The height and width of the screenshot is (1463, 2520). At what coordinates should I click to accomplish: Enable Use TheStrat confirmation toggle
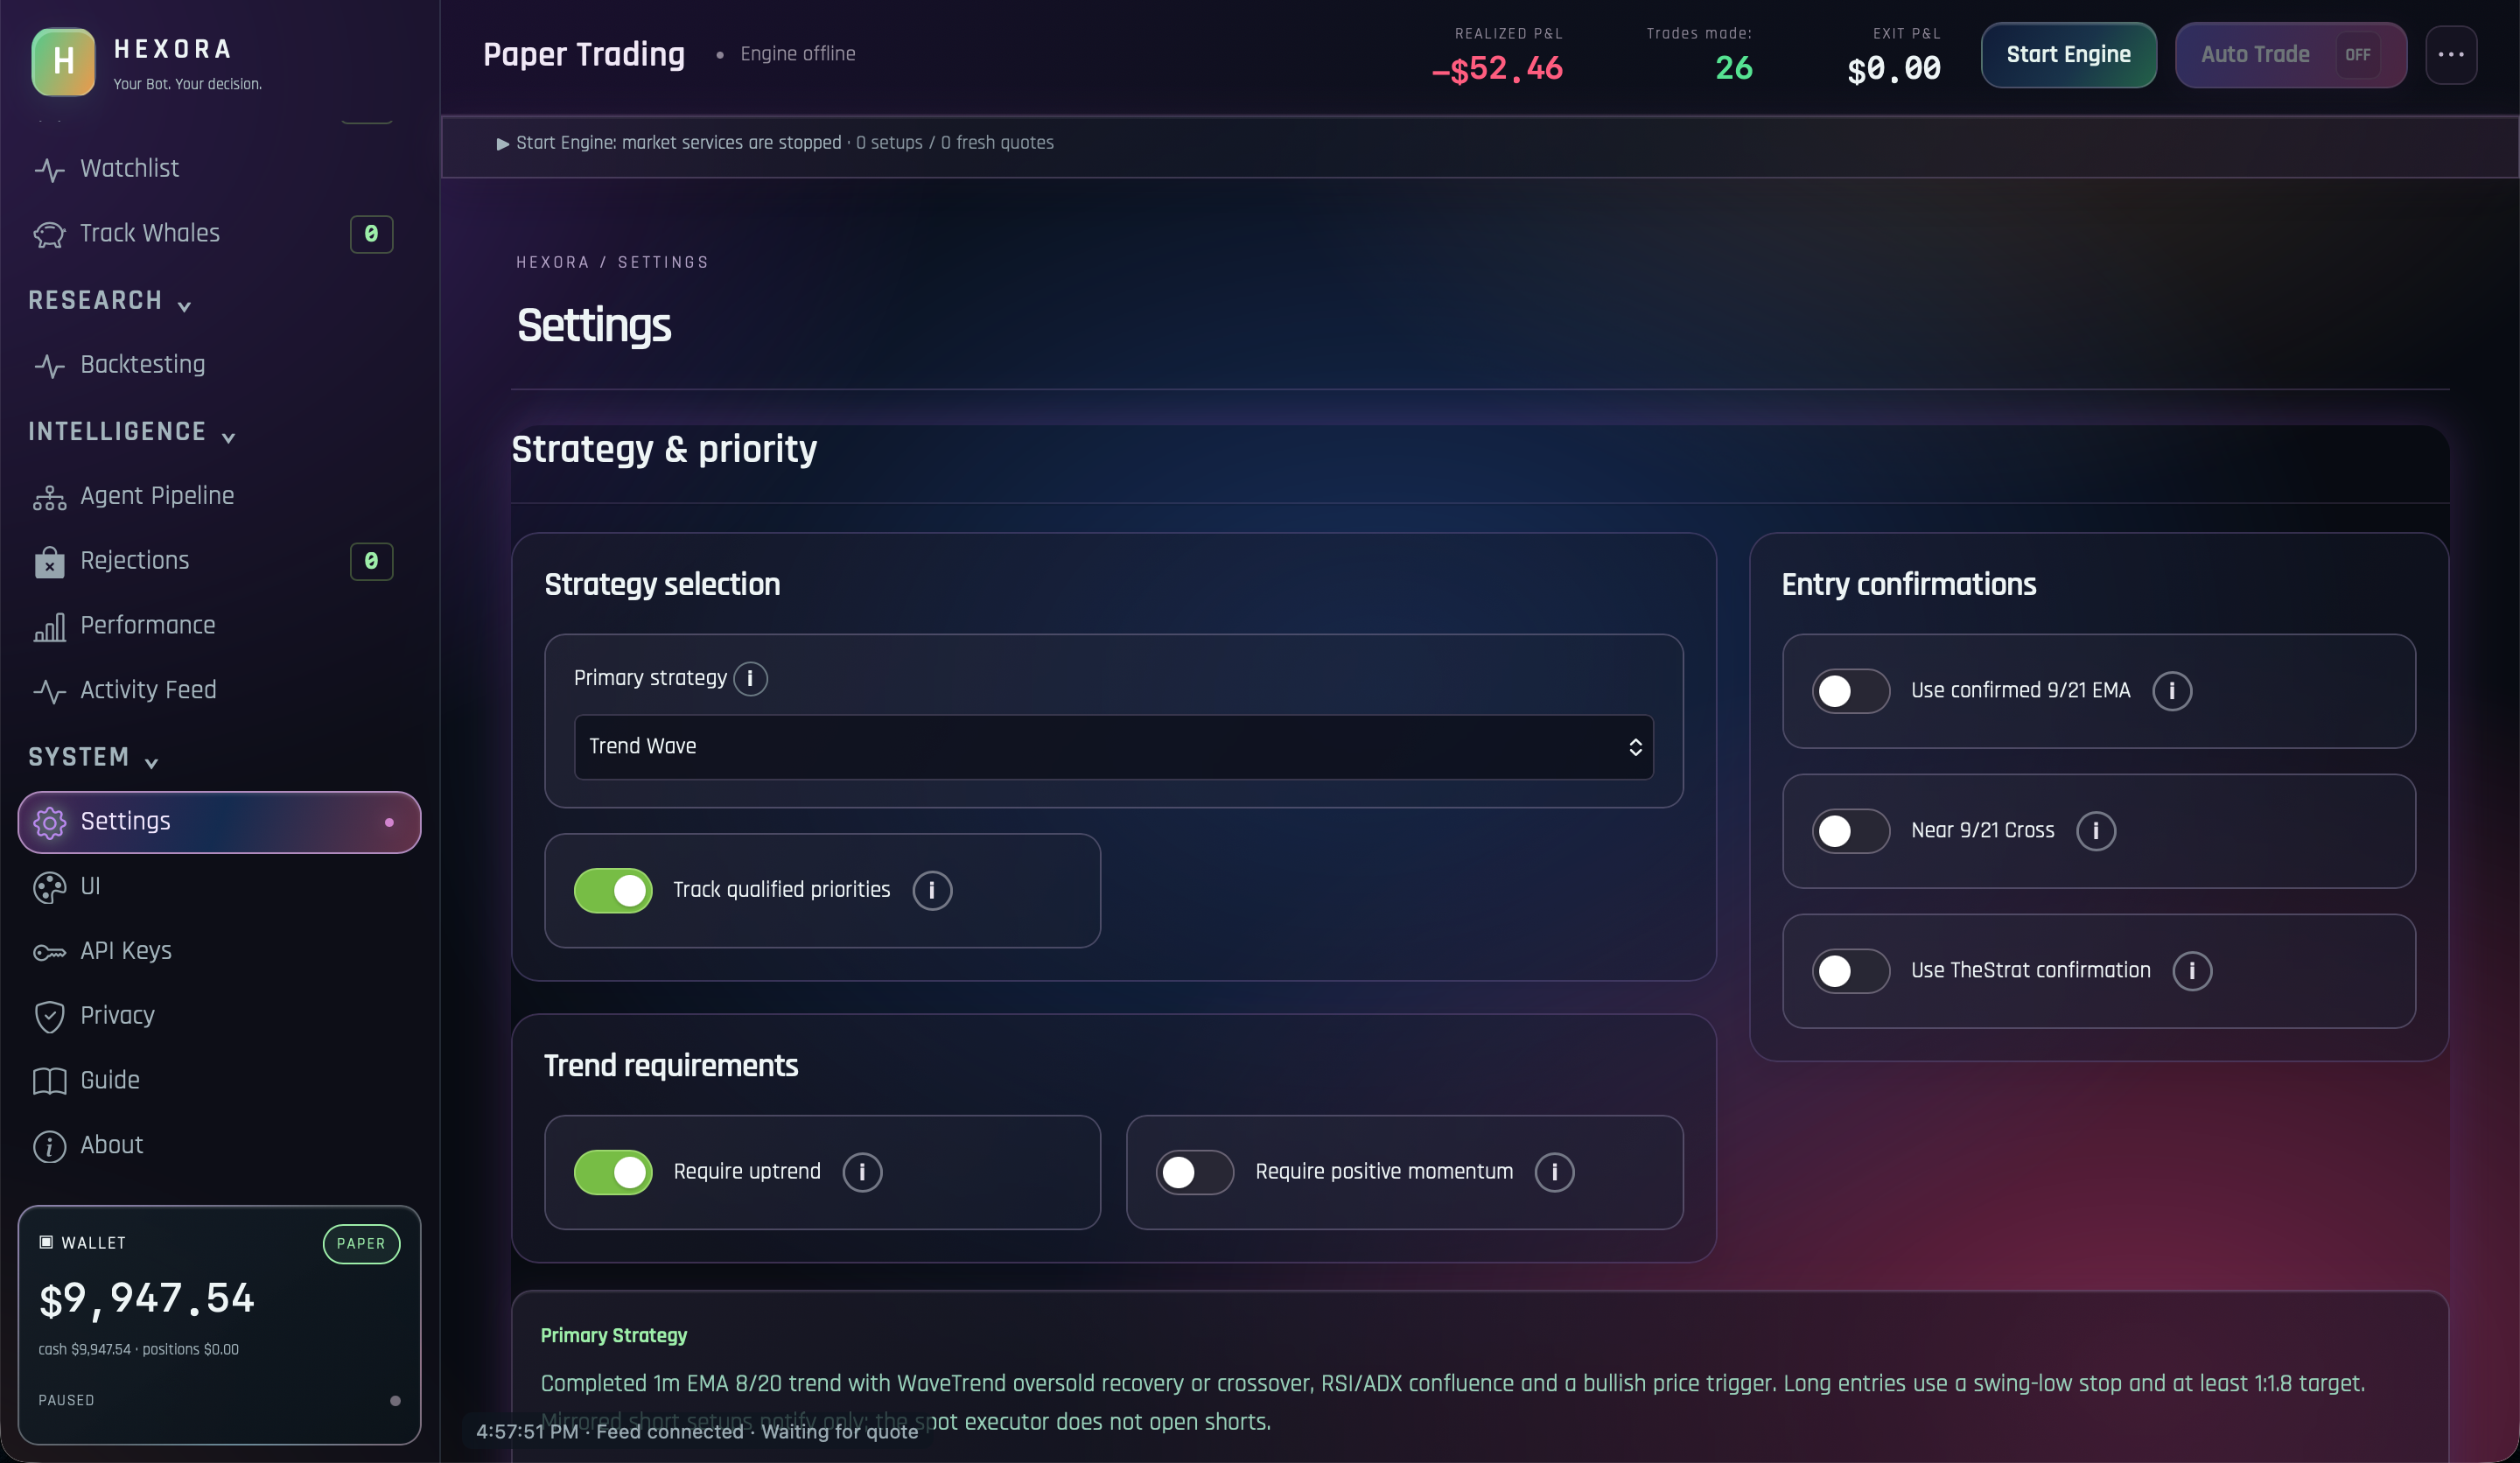click(1850, 971)
